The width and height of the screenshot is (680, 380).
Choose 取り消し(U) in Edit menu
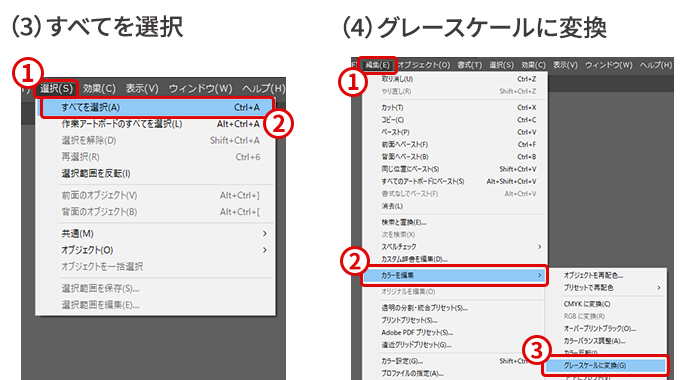(x=455, y=79)
